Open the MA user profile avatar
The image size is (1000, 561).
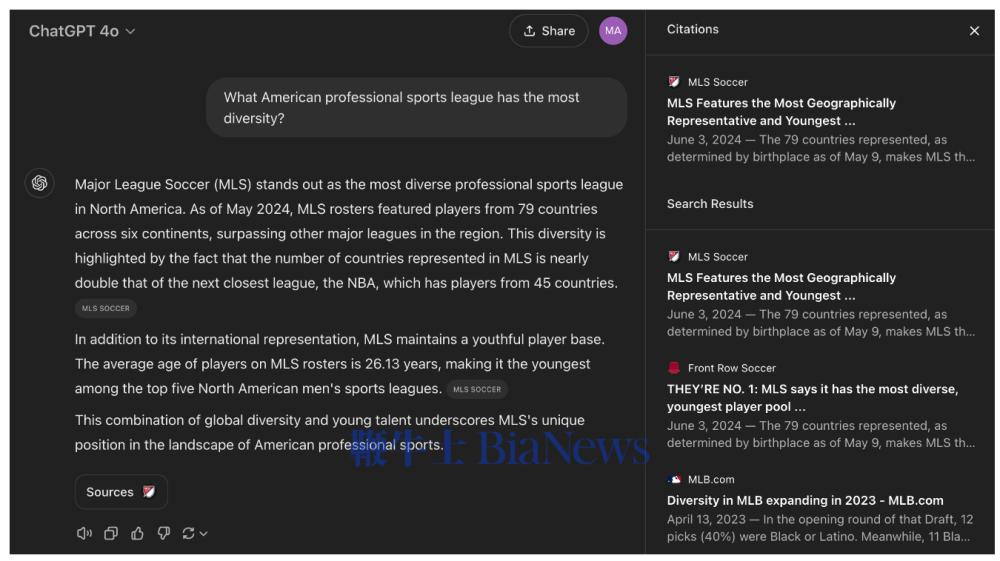pyautogui.click(x=613, y=31)
